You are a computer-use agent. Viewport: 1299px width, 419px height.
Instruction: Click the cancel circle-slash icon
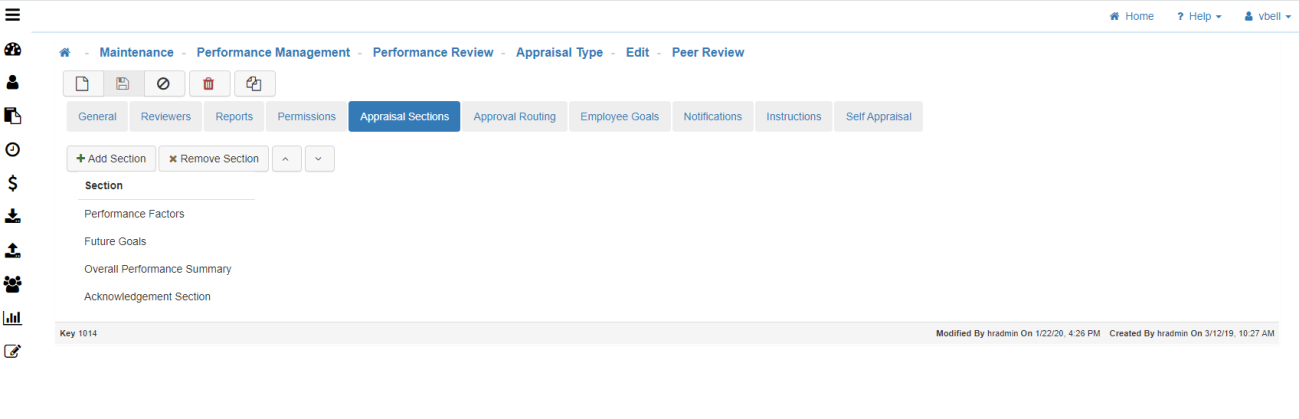(x=164, y=84)
